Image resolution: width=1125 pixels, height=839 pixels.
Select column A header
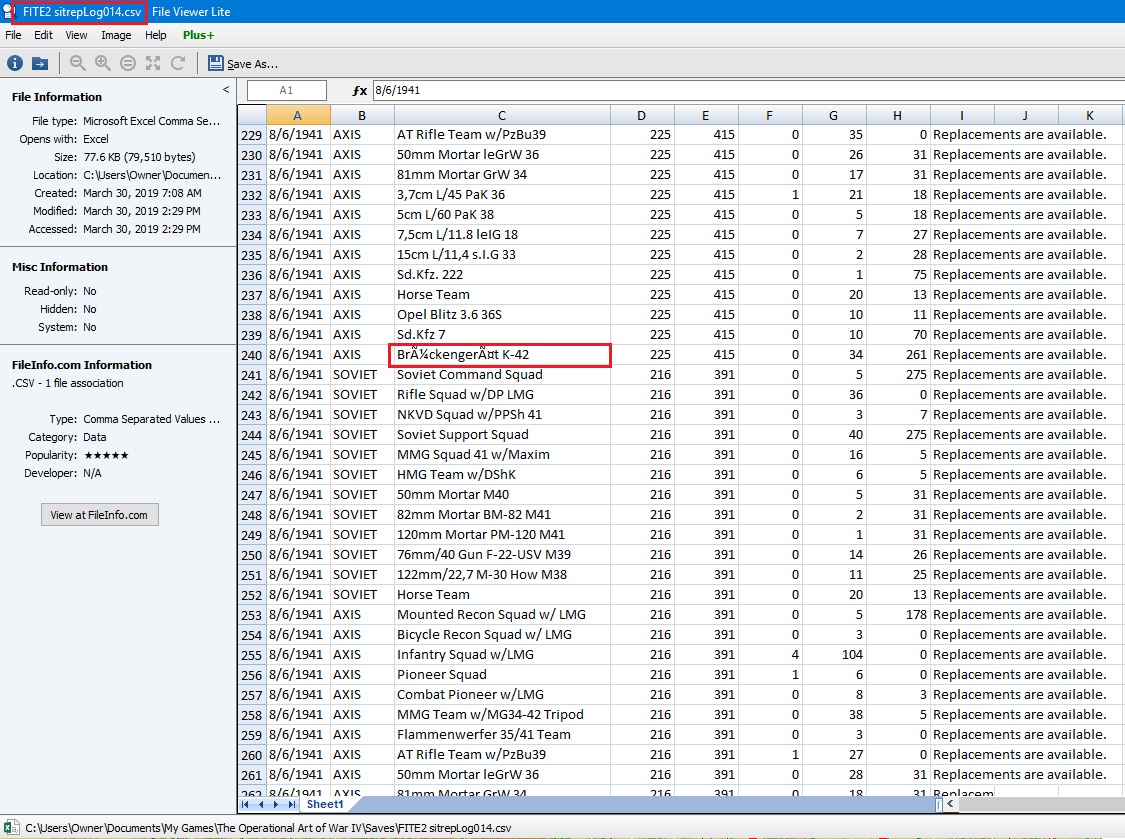298,115
